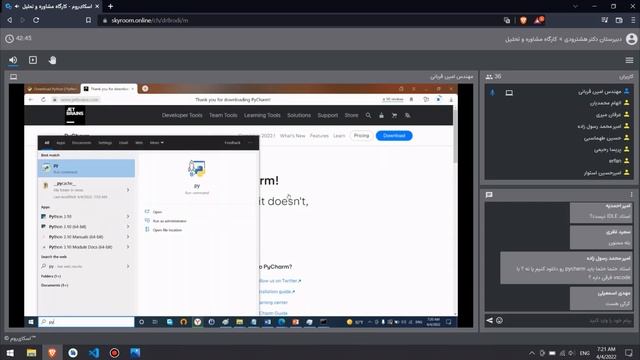Click the users panel people icon
Image resolution: width=640 pixels, height=360 pixels.
pos(489,77)
